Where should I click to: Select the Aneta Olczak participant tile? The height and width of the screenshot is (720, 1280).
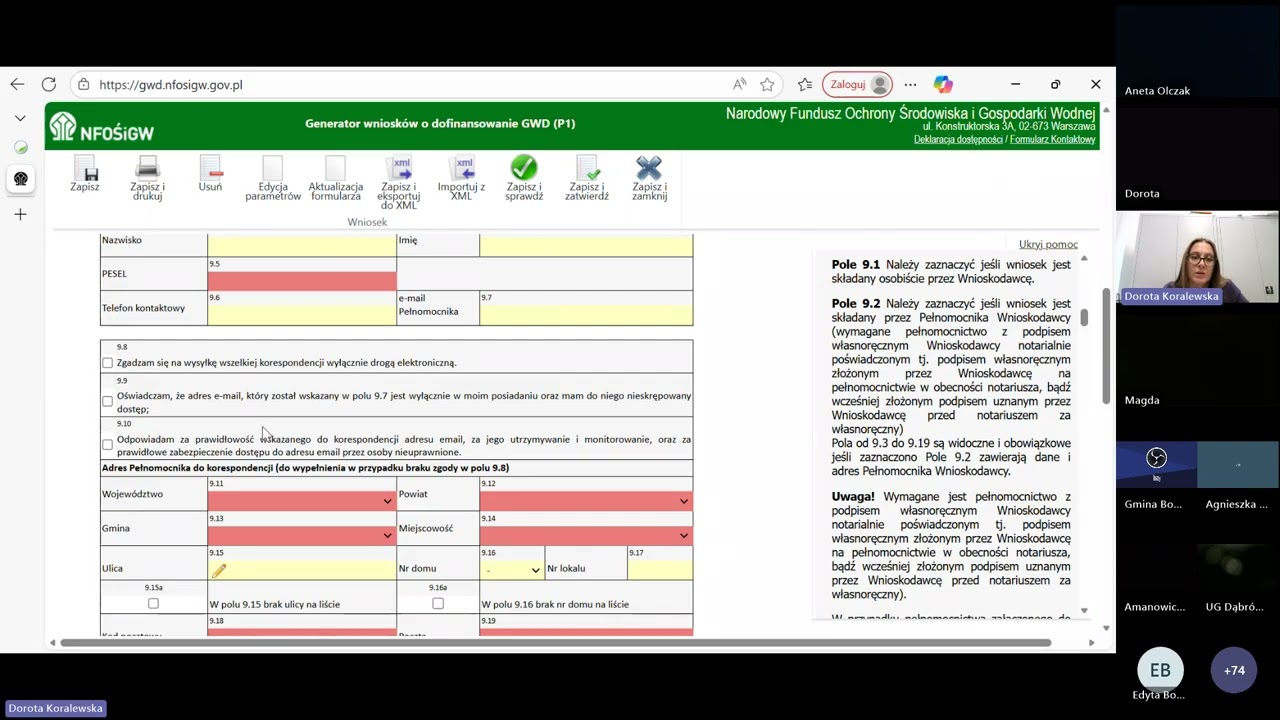(1197, 53)
